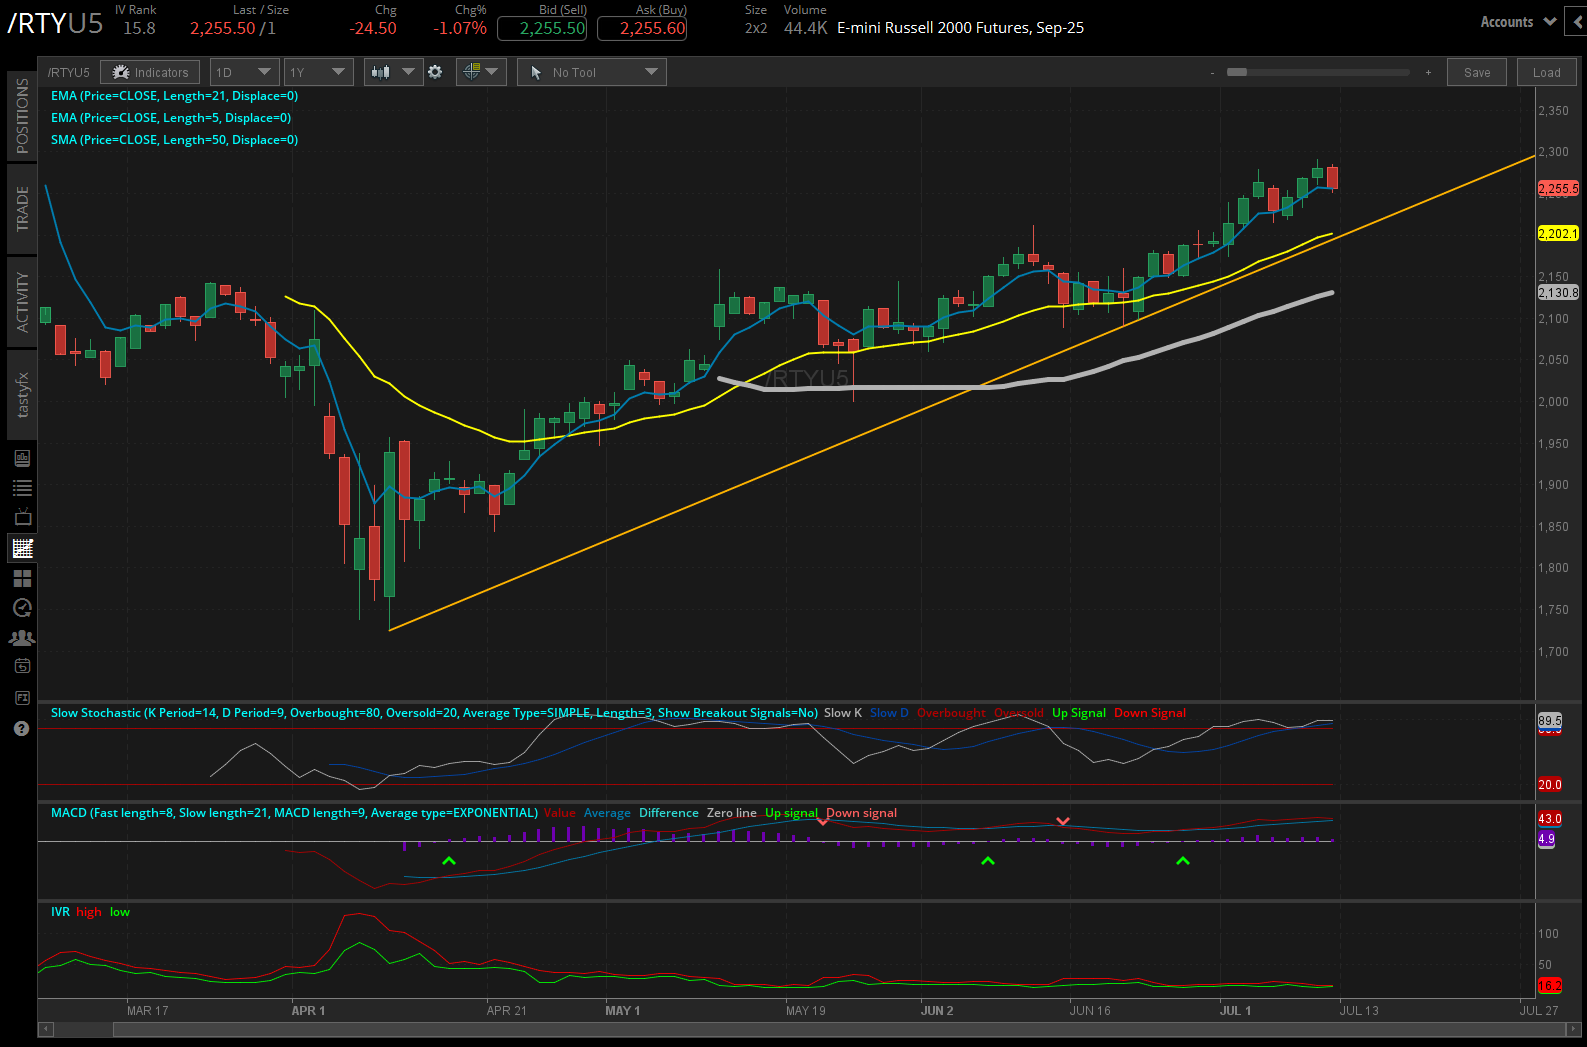Click the zoom out minus icon
Screen dimensions: 1587x1047
point(1213,73)
